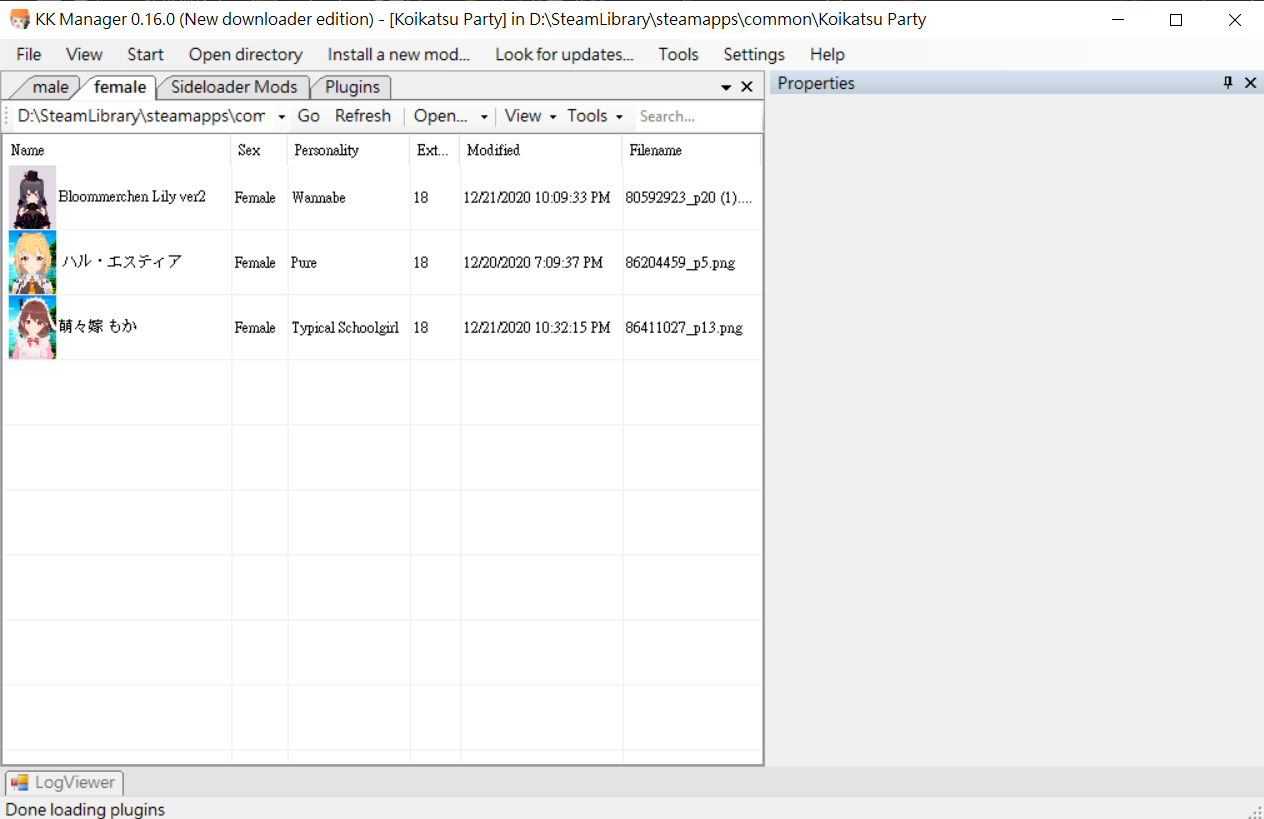The image size is (1264, 819).
Task: Click the Search... field
Action: (x=698, y=117)
